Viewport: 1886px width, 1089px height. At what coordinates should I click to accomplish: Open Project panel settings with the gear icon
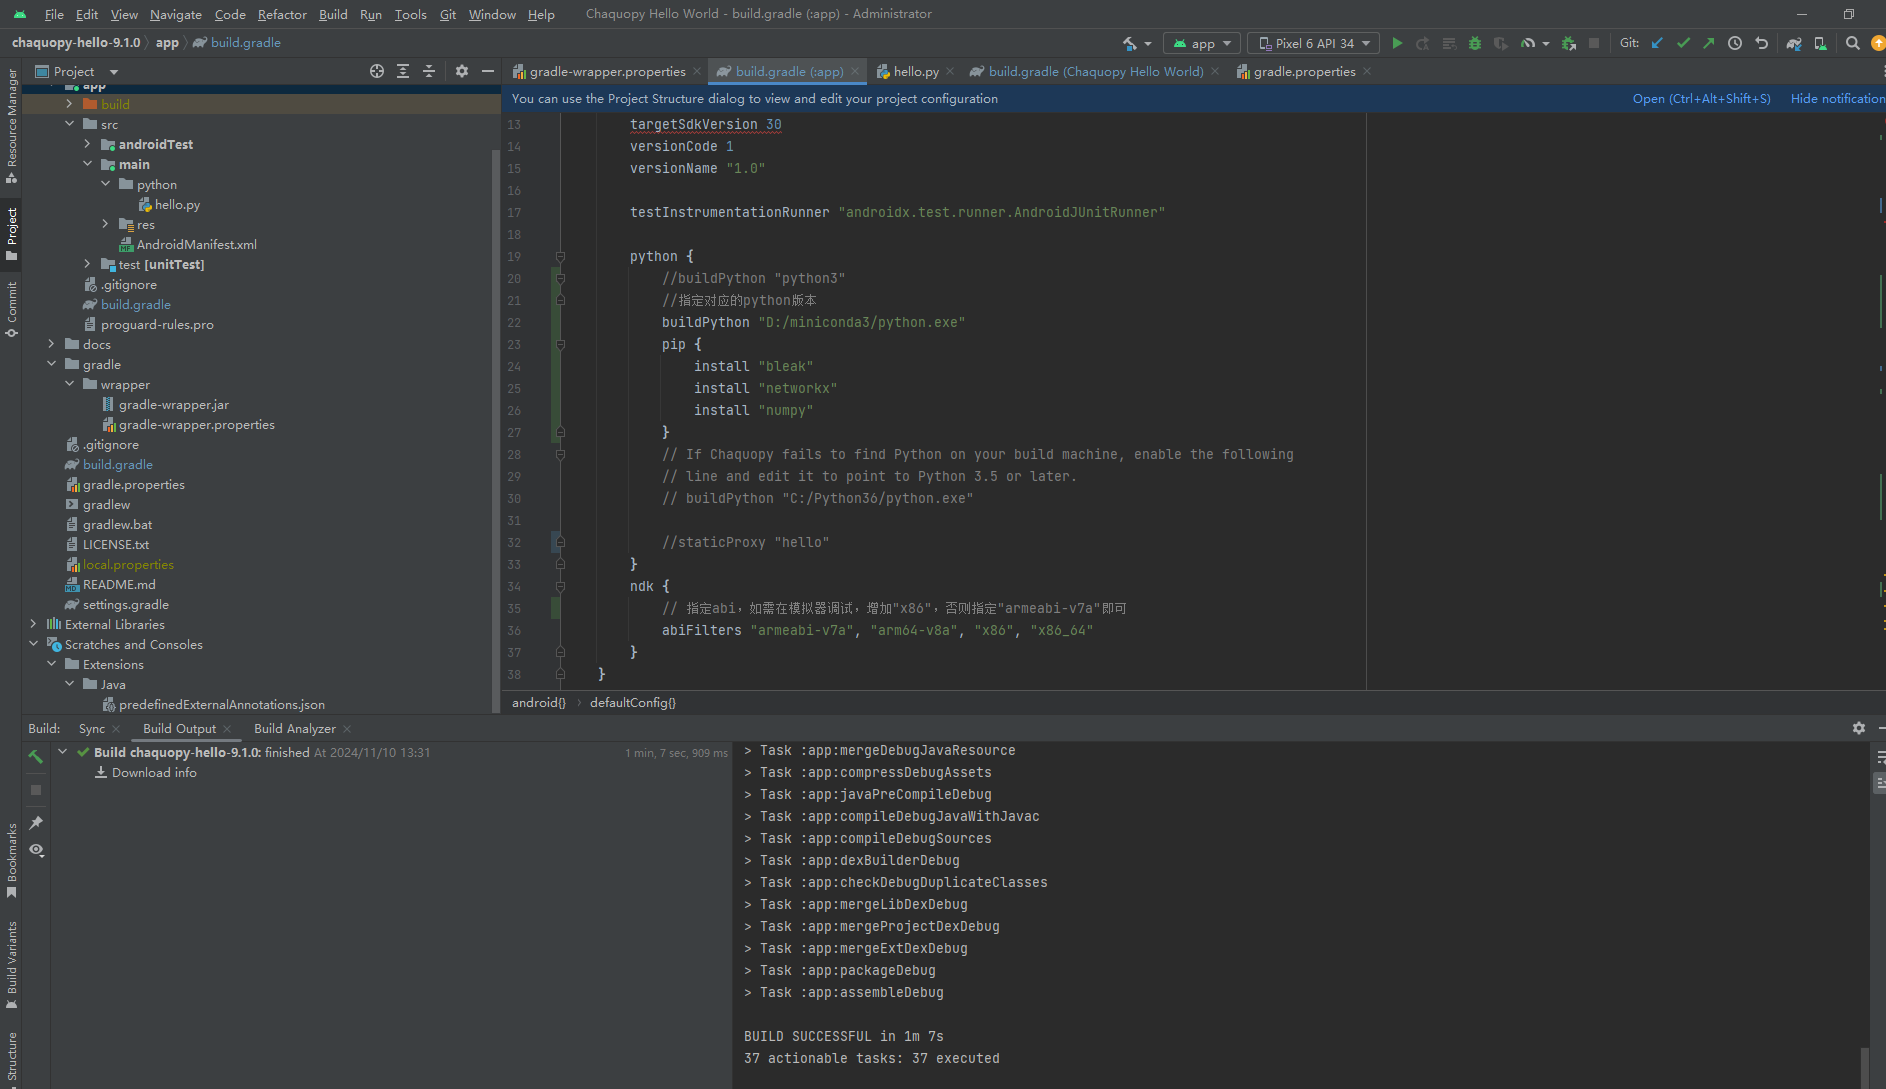tap(461, 71)
